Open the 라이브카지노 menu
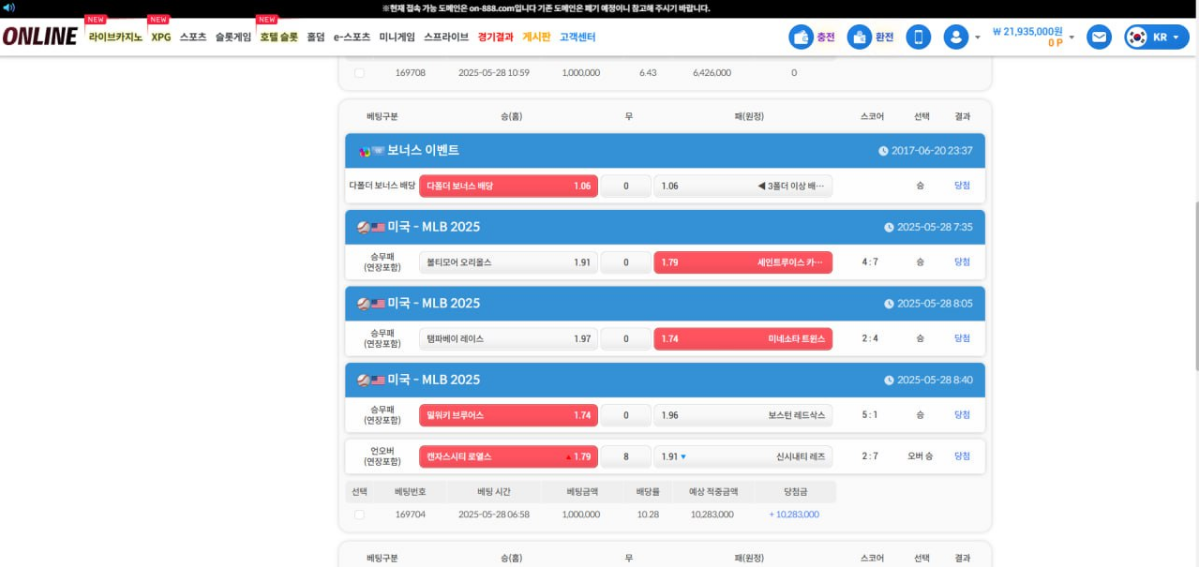The height and width of the screenshot is (587, 1204). [115, 37]
